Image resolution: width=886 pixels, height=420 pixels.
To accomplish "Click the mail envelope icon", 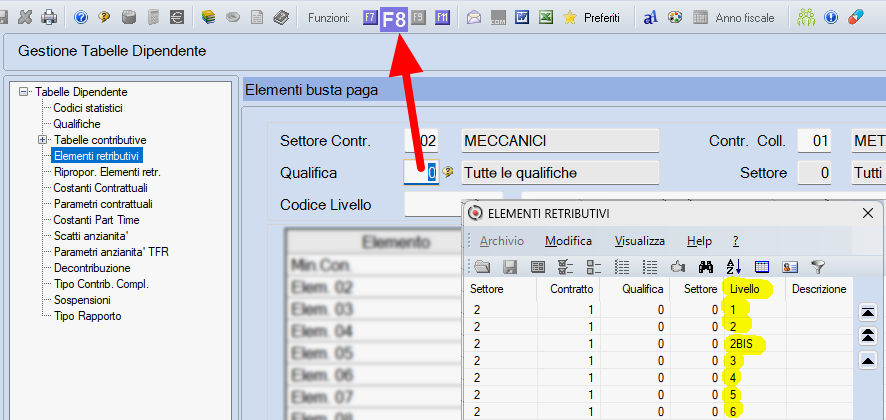I will click(474, 18).
